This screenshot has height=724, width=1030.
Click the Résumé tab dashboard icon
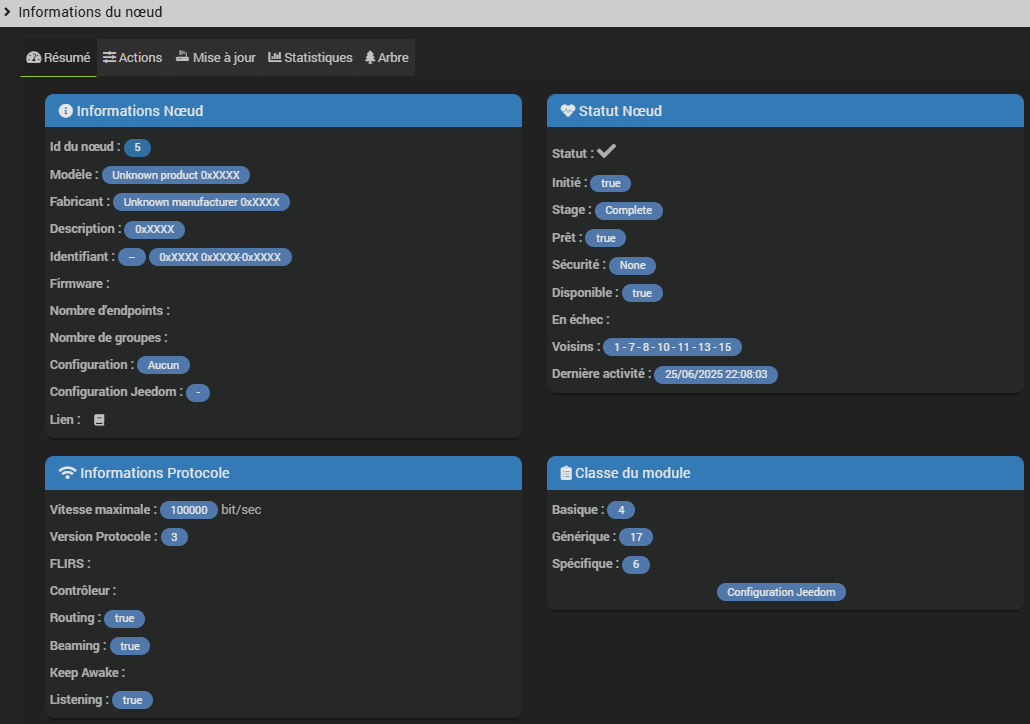point(34,58)
